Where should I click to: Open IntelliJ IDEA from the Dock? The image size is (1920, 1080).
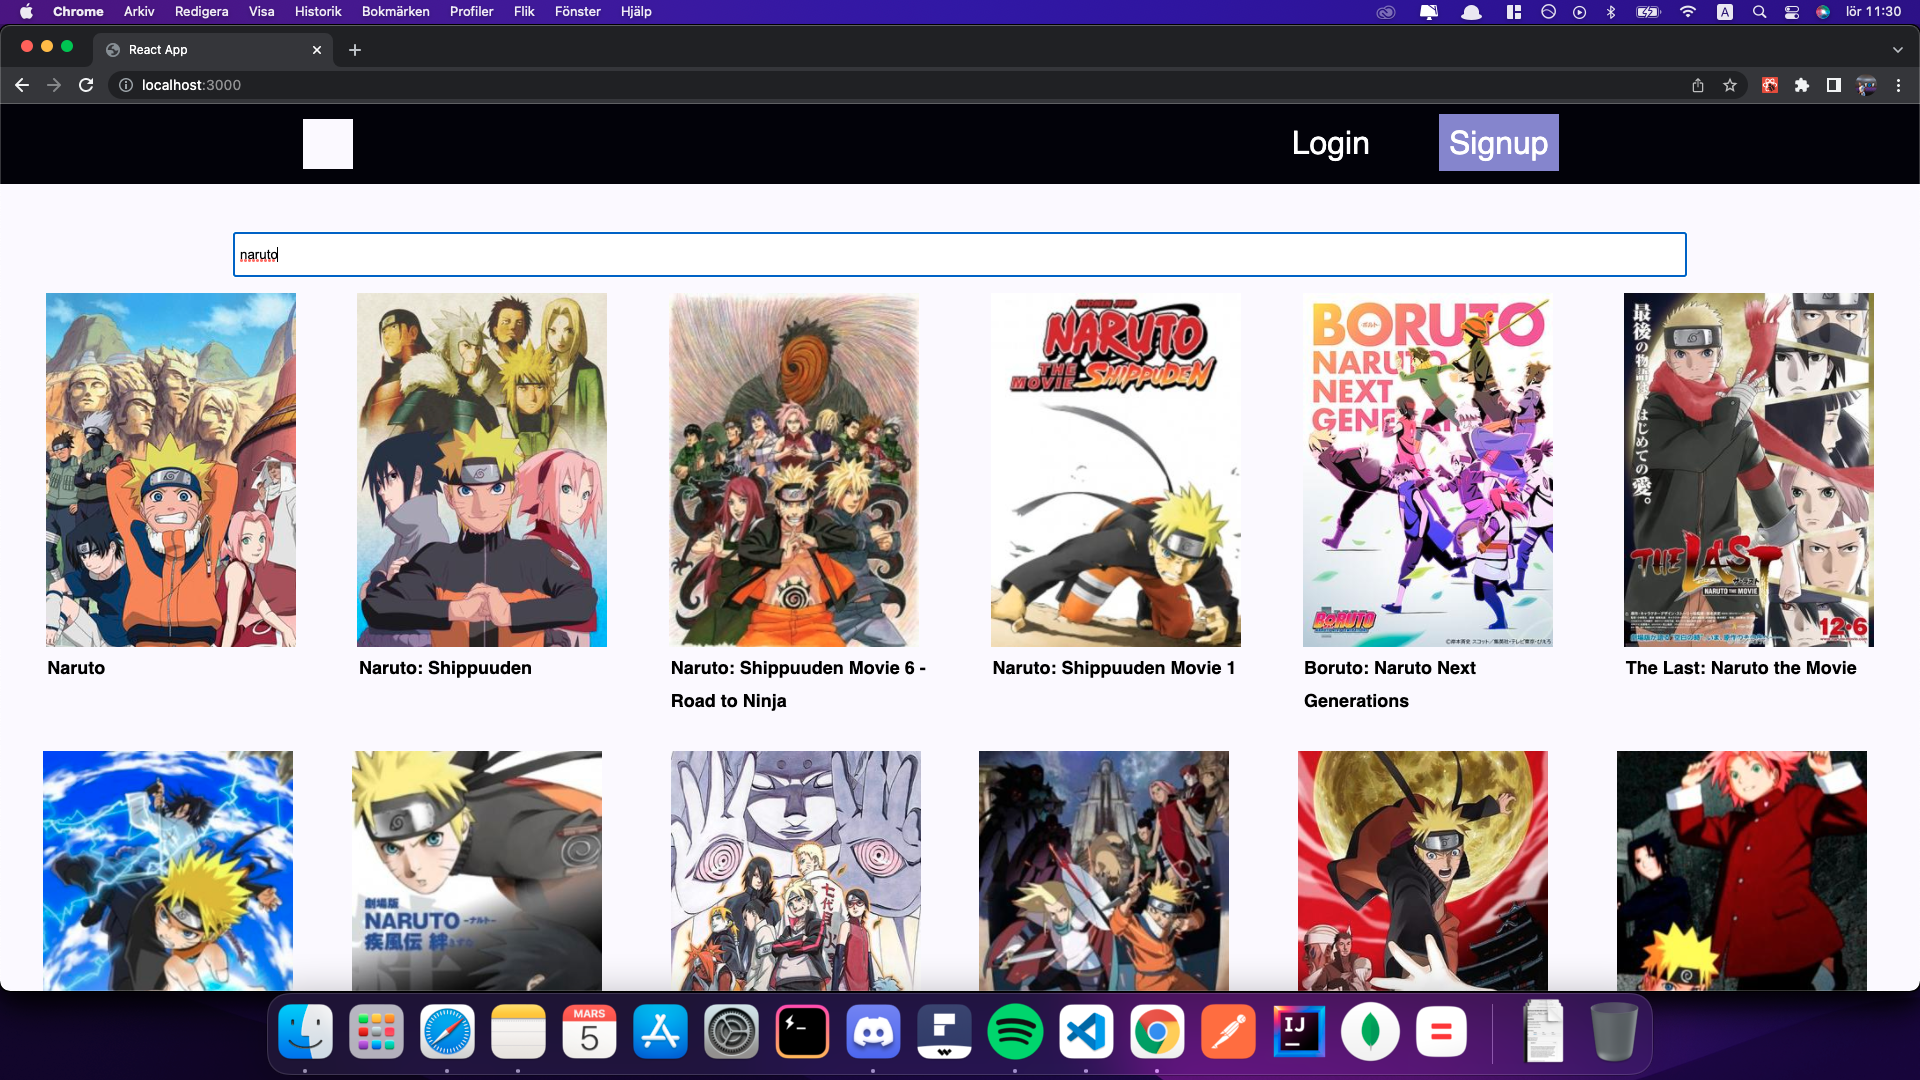[x=1299, y=1032]
